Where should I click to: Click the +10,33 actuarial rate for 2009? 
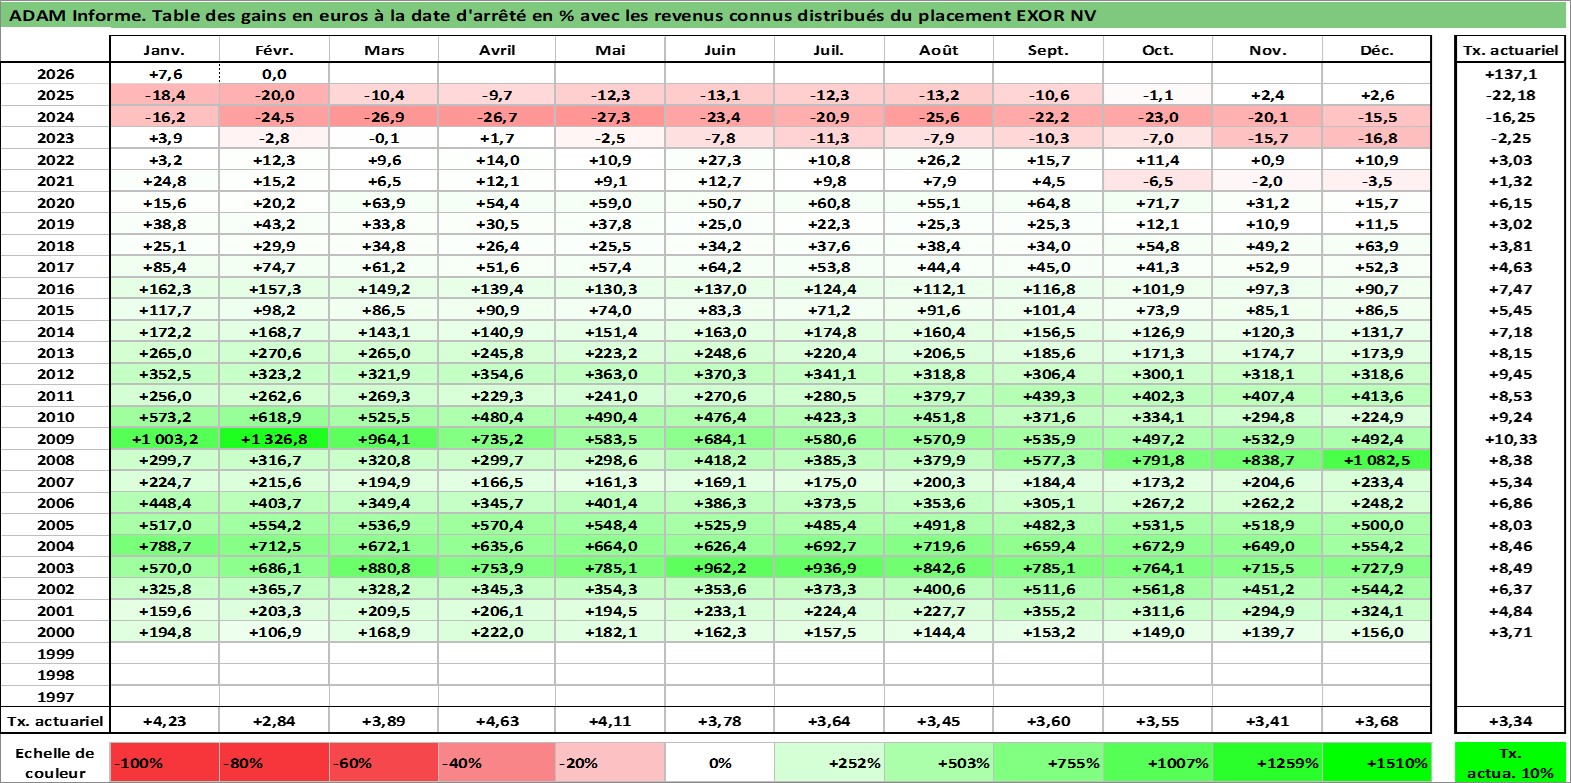[1510, 439]
